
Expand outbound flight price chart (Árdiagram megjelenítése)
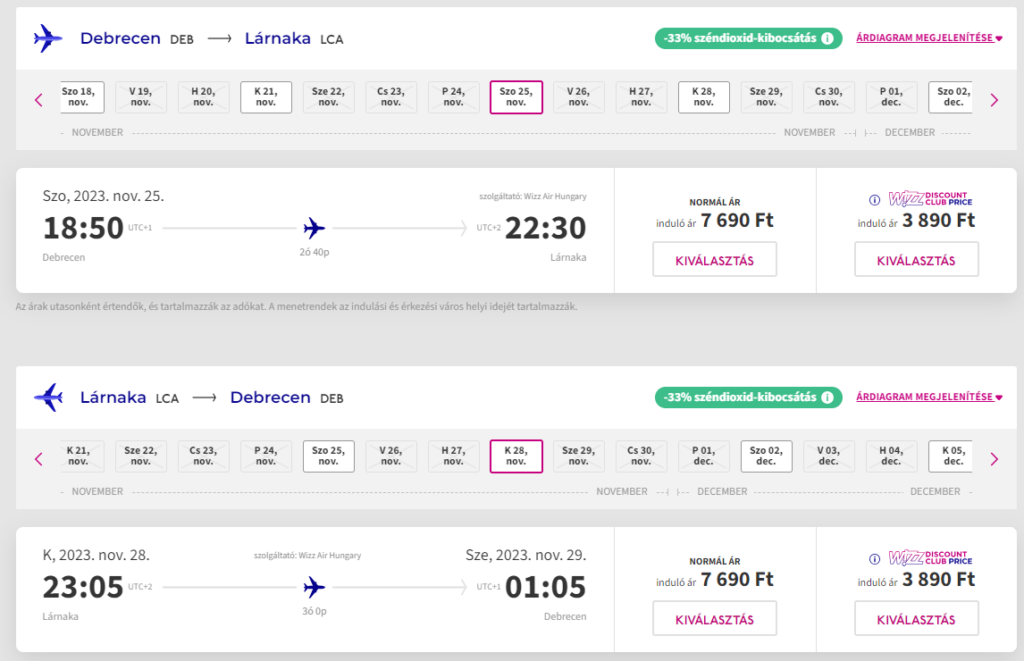(929, 39)
